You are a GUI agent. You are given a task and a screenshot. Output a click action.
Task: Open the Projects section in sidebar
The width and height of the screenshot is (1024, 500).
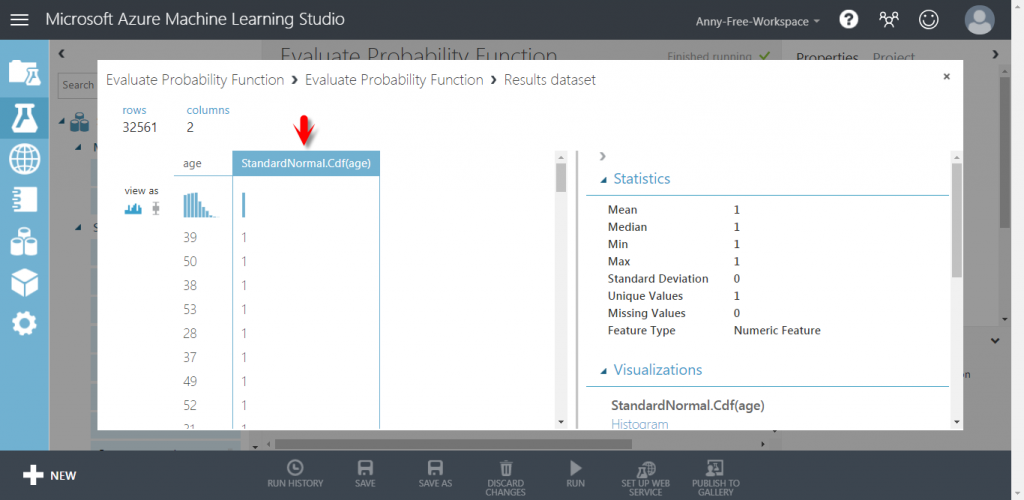pos(24,72)
